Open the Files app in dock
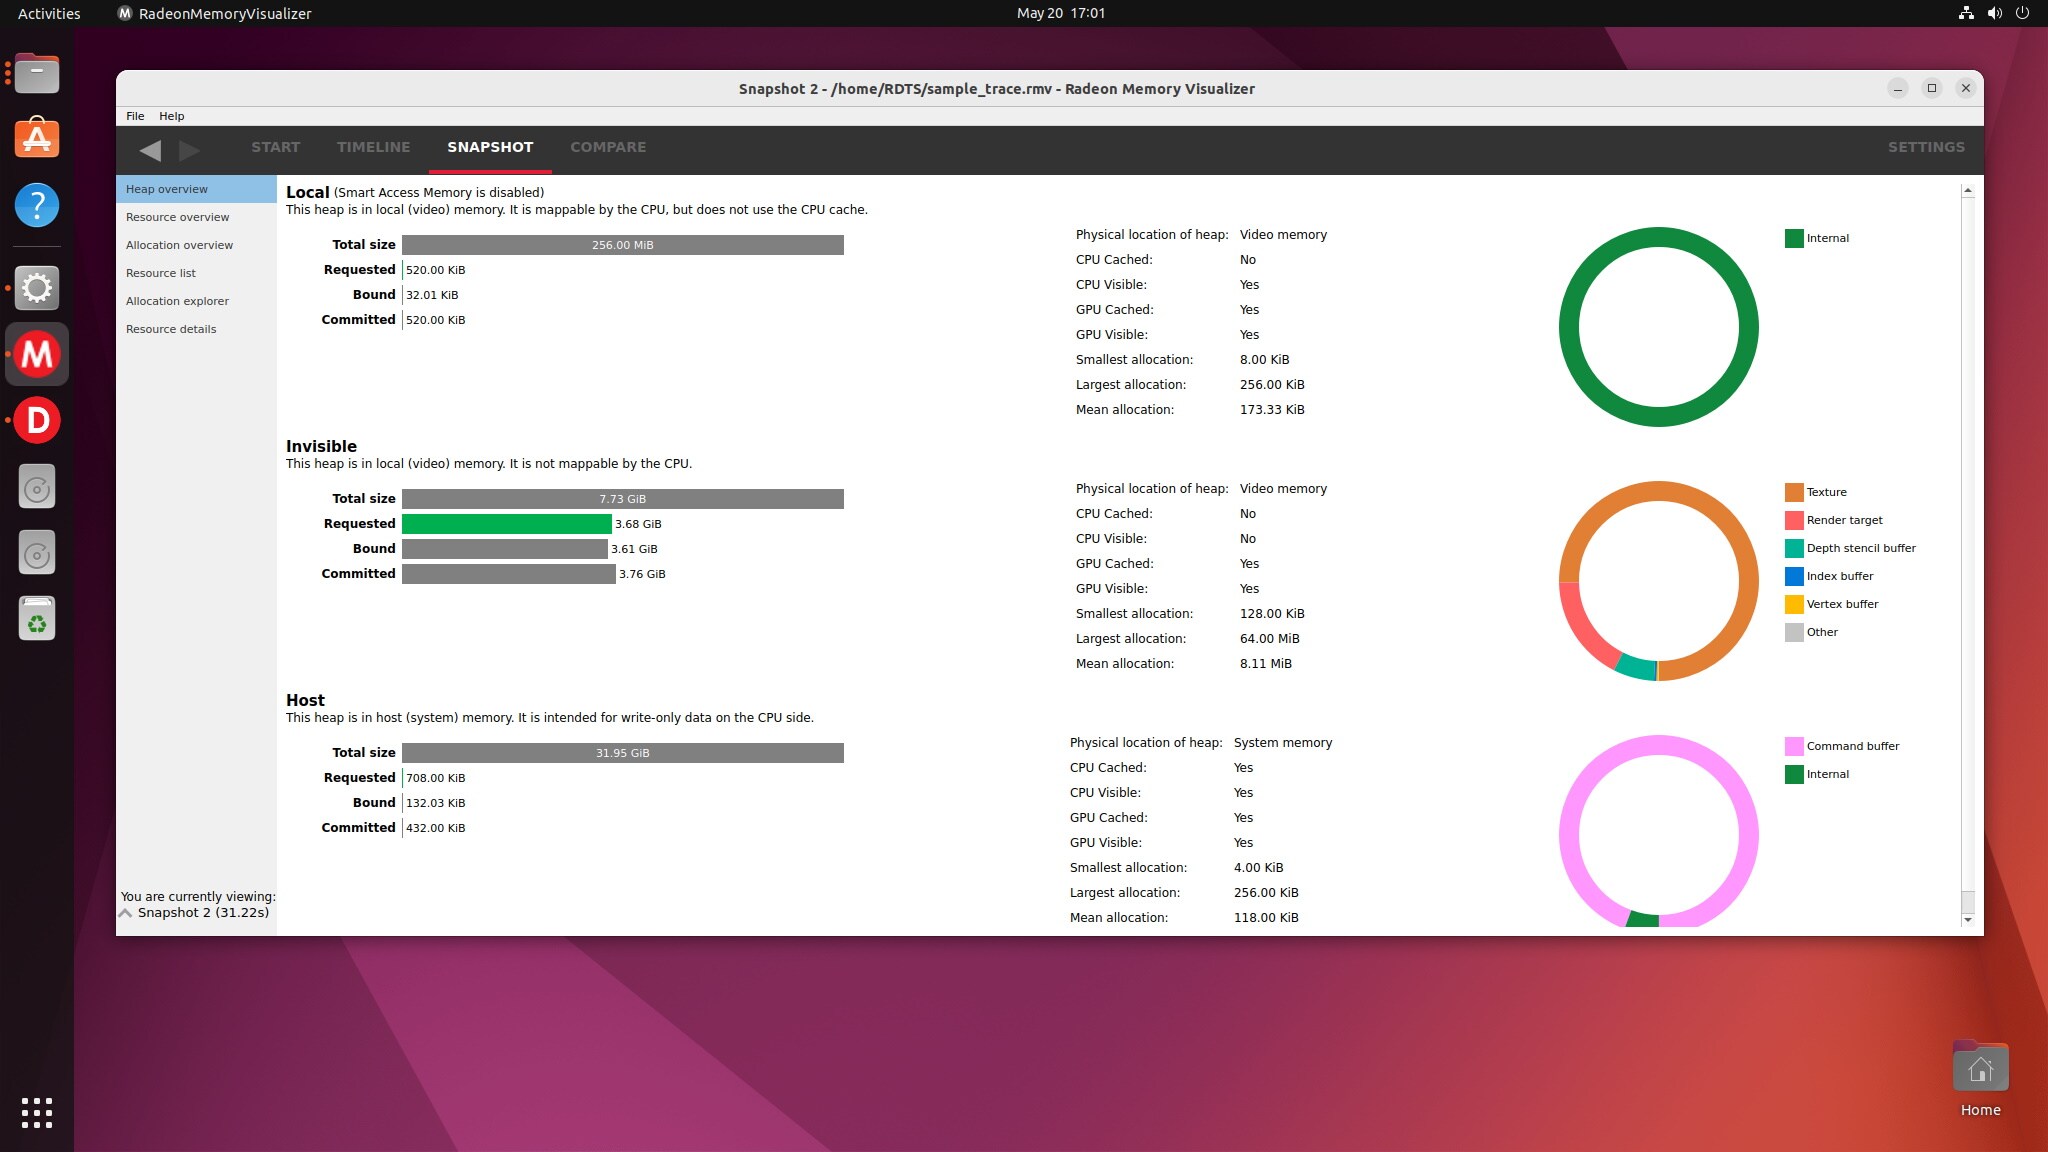This screenshot has width=2048, height=1152. (x=37, y=73)
